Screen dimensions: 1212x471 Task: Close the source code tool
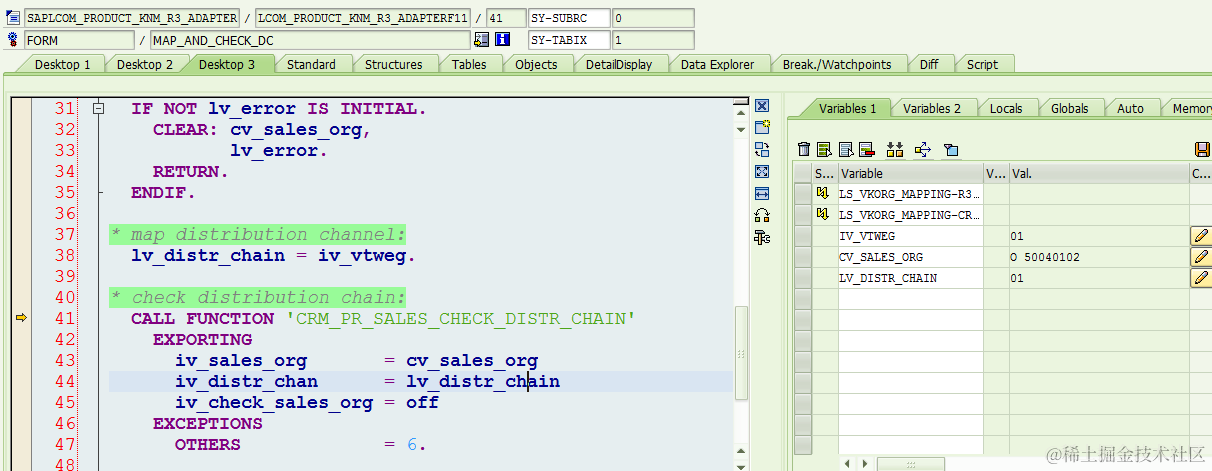pyautogui.click(x=762, y=106)
